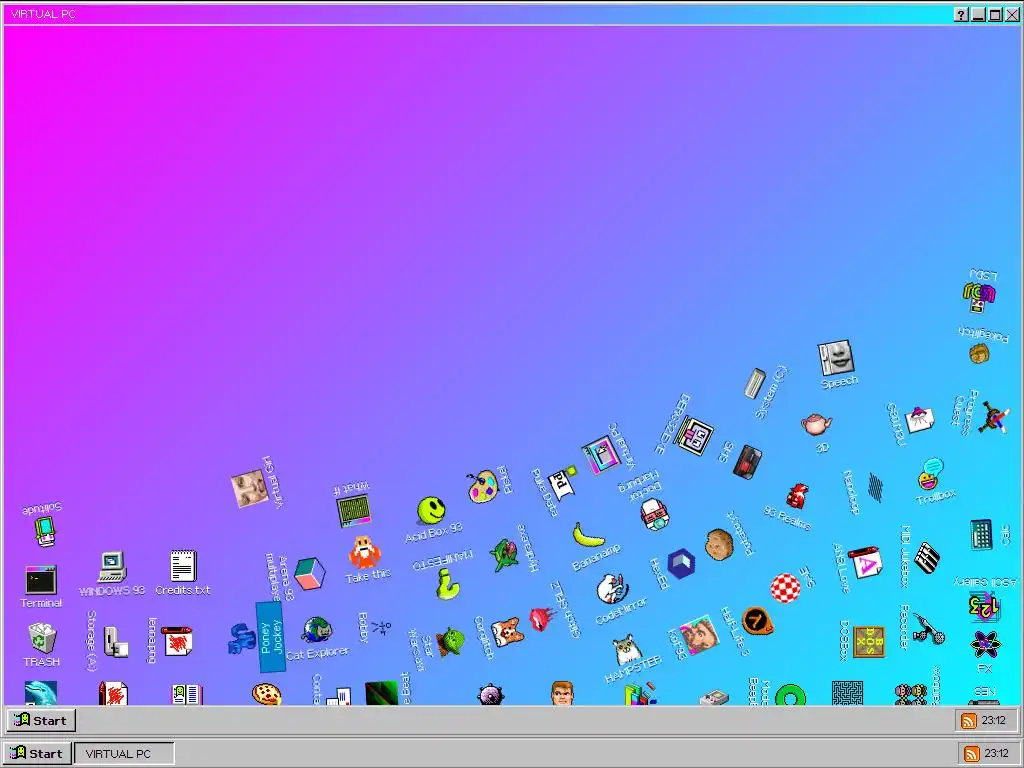Open the 3D teapot icon

[816, 424]
